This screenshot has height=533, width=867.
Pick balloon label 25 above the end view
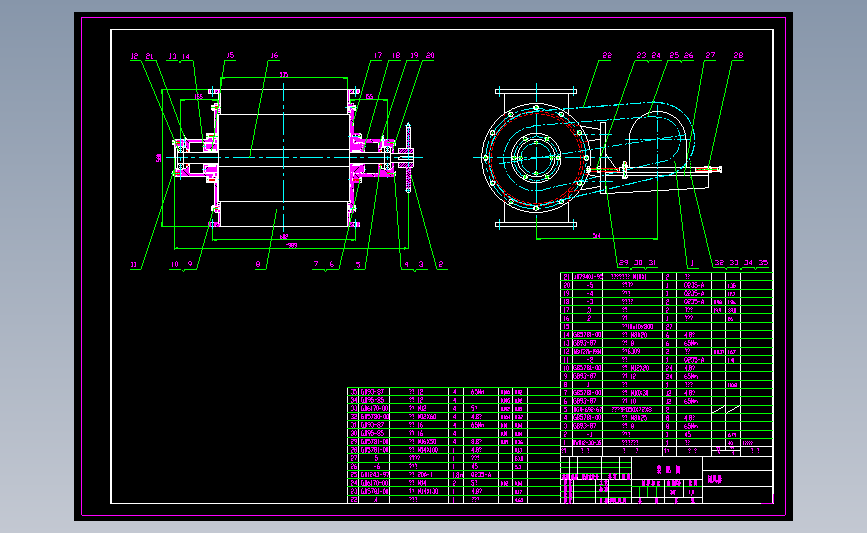coord(674,55)
